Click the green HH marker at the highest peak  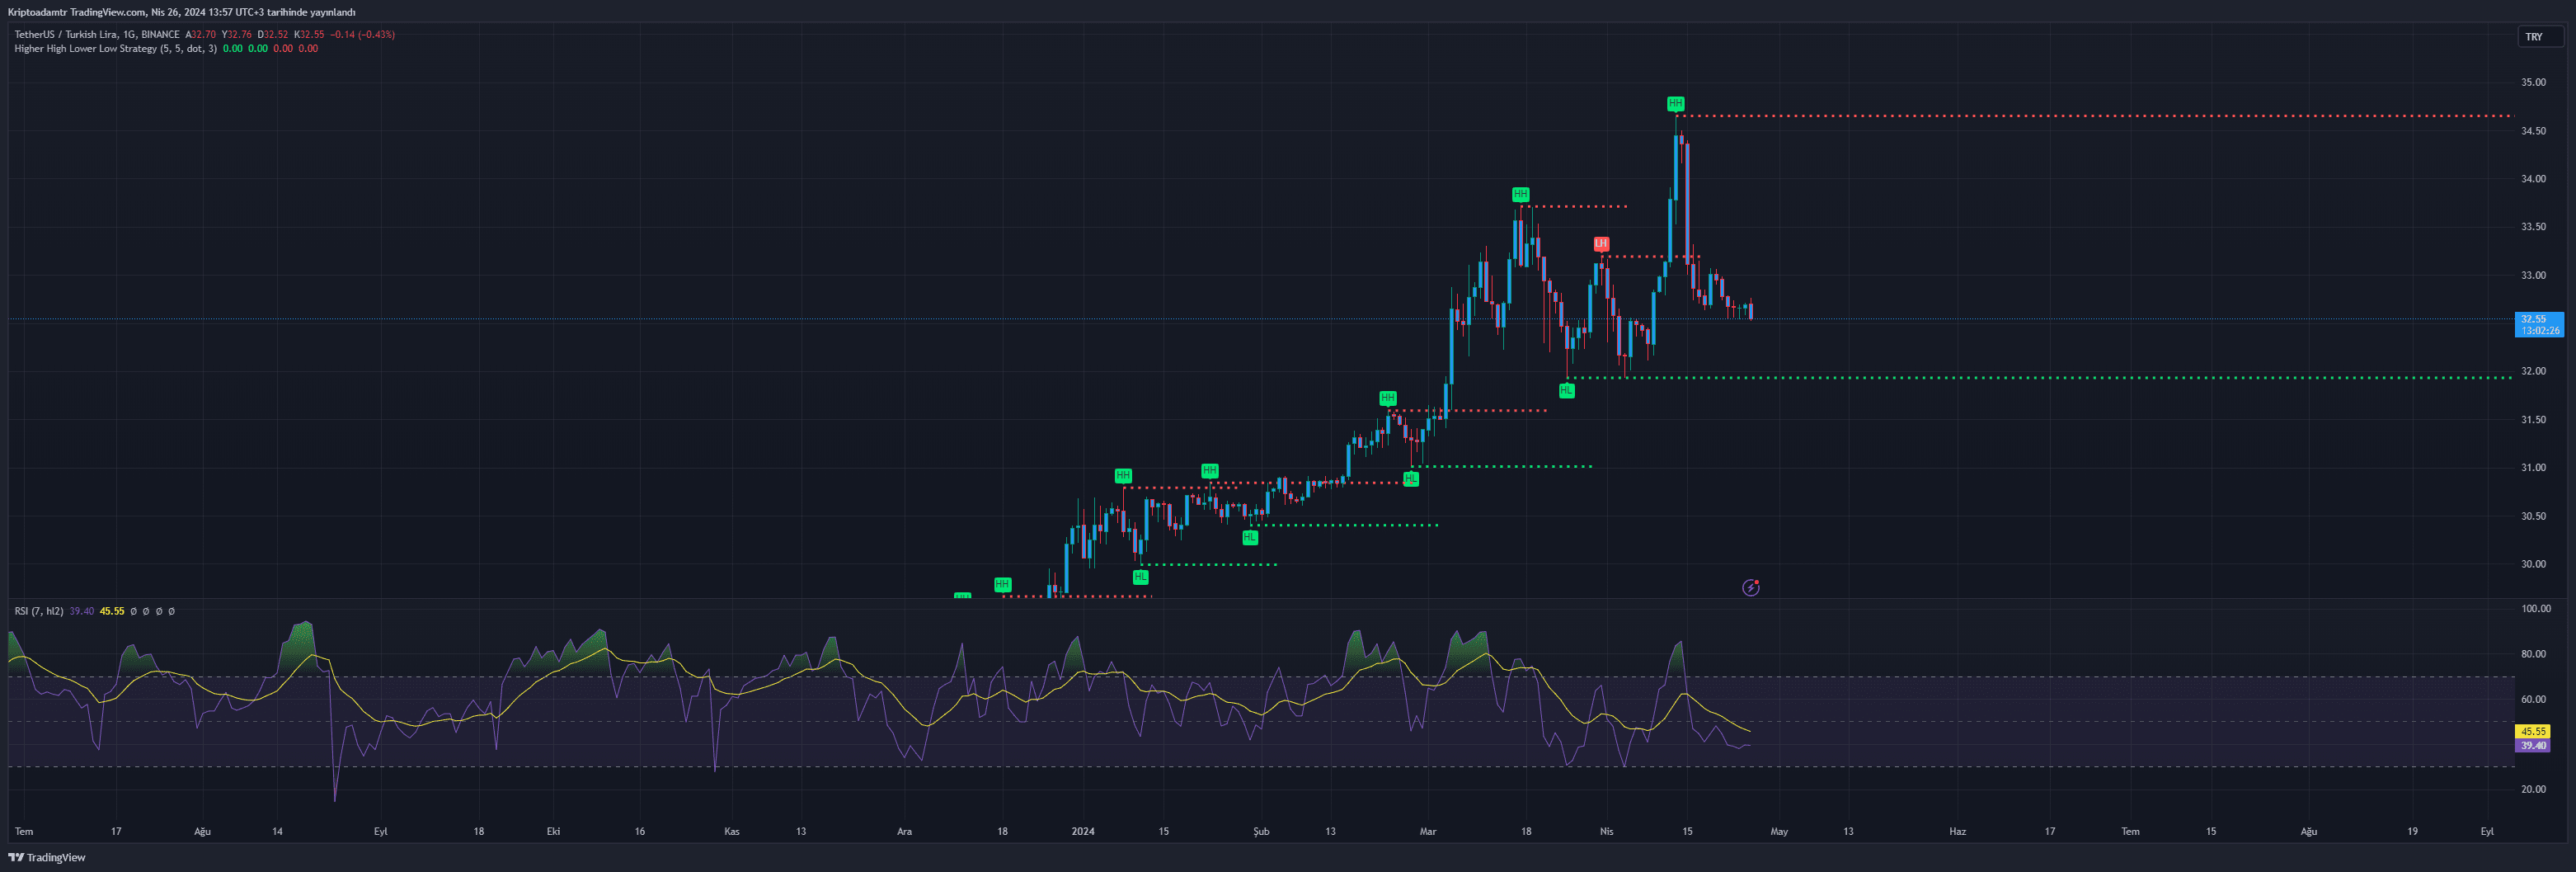[1675, 103]
